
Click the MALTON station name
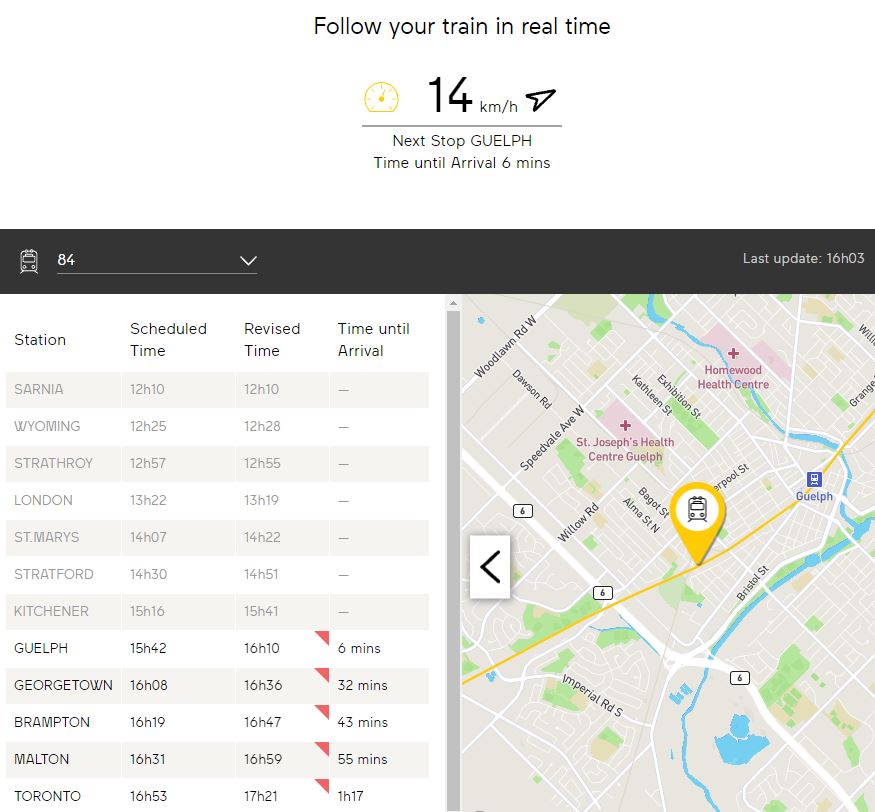(42, 759)
